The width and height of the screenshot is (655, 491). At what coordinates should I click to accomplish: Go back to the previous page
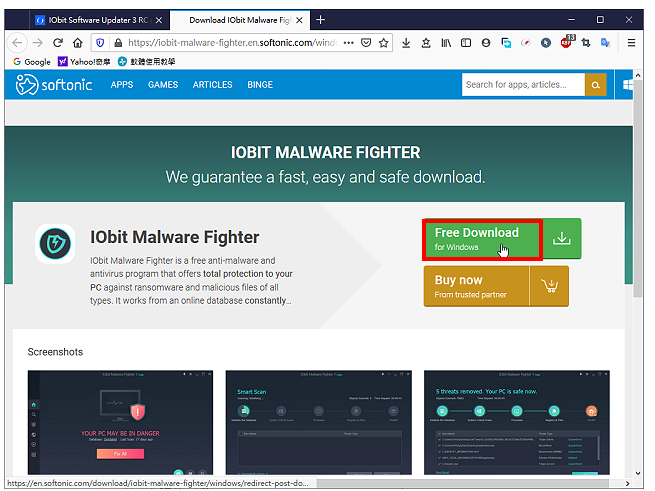pyautogui.click(x=17, y=43)
